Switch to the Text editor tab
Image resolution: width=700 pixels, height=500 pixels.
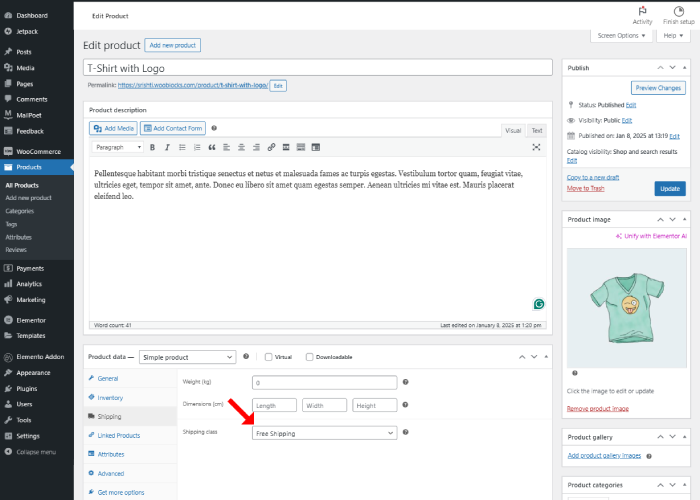(537, 130)
